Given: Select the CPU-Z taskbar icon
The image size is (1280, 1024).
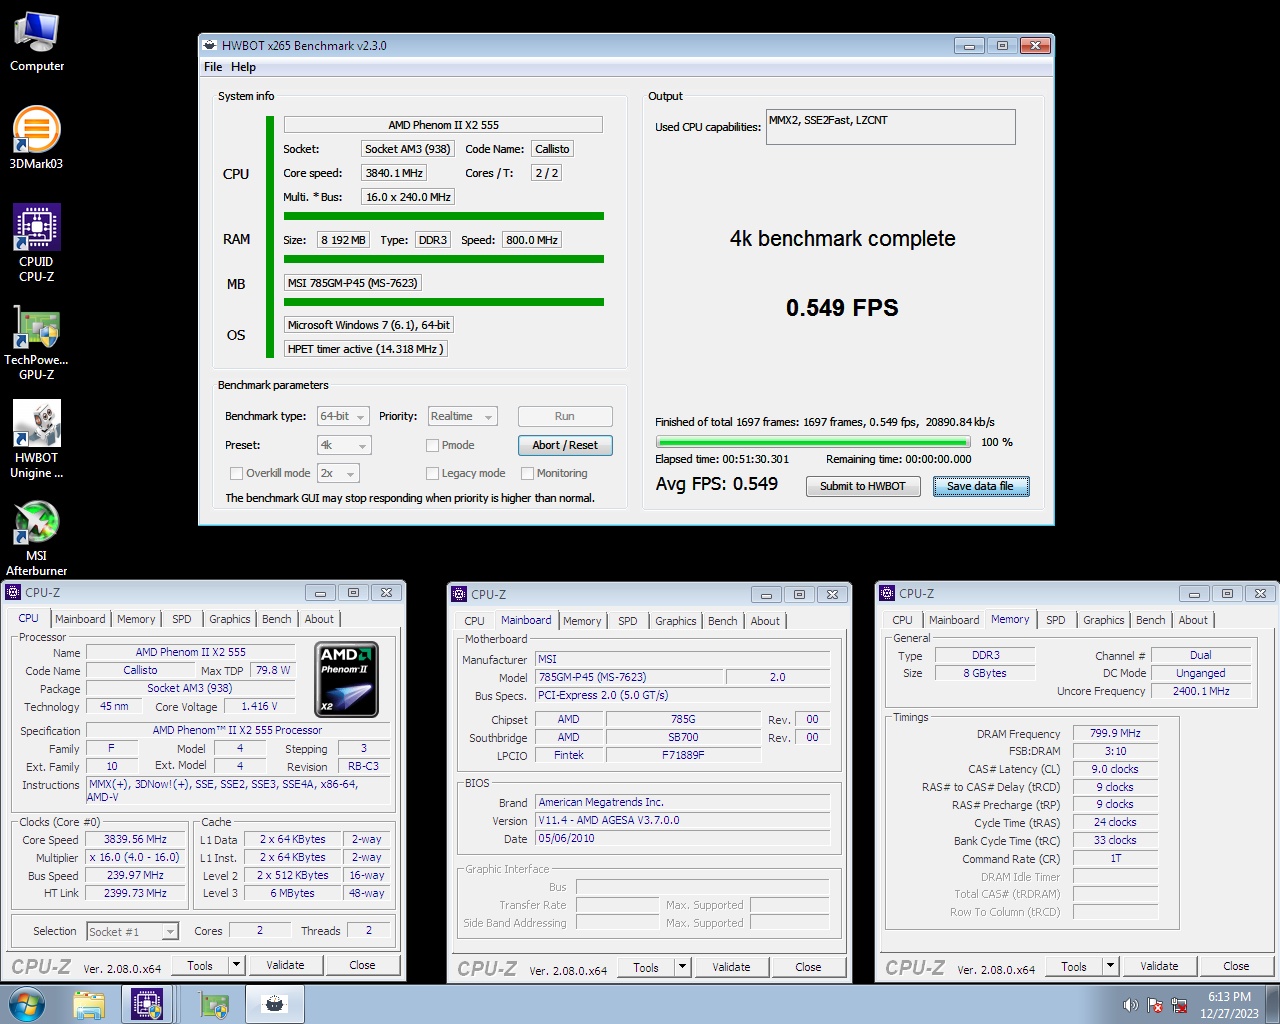Looking at the screenshot, I should (x=147, y=1005).
